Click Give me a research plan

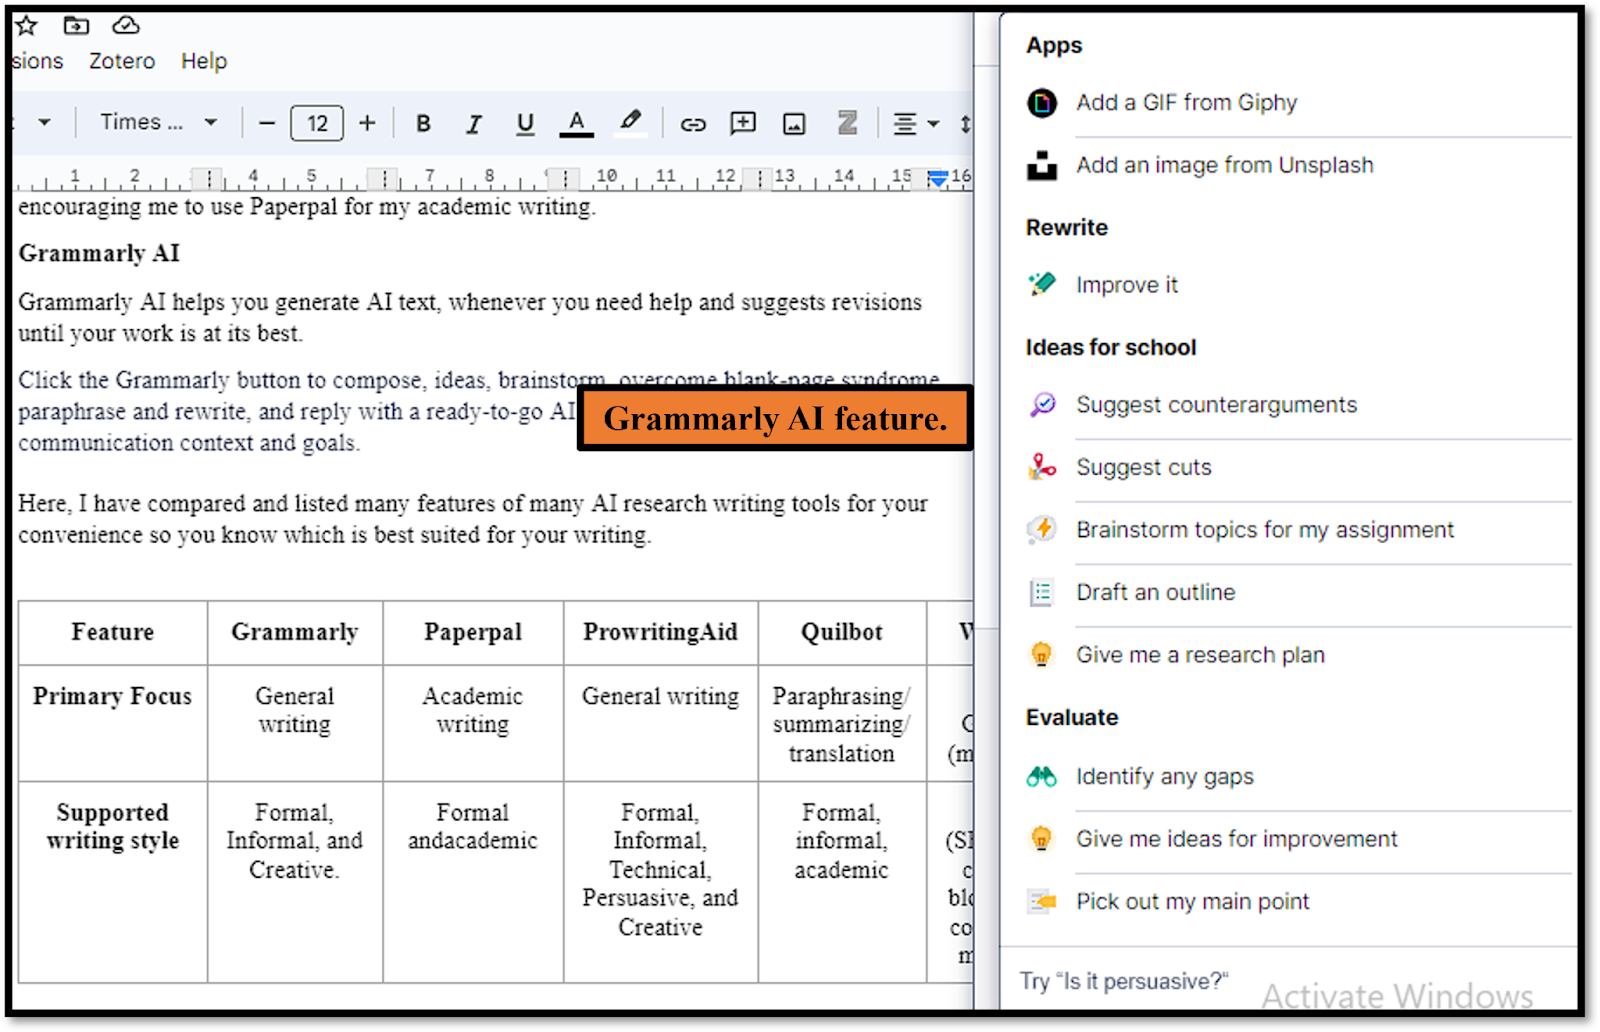click(x=1200, y=655)
